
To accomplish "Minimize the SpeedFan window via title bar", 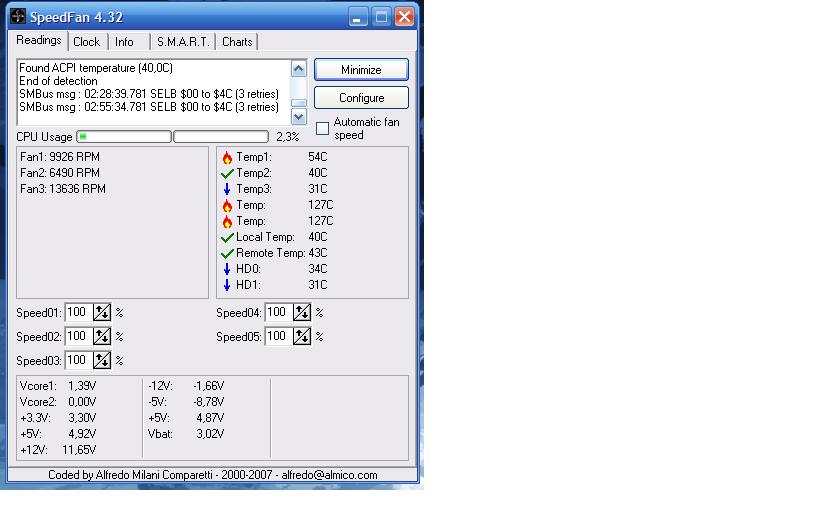I will 358,17.
